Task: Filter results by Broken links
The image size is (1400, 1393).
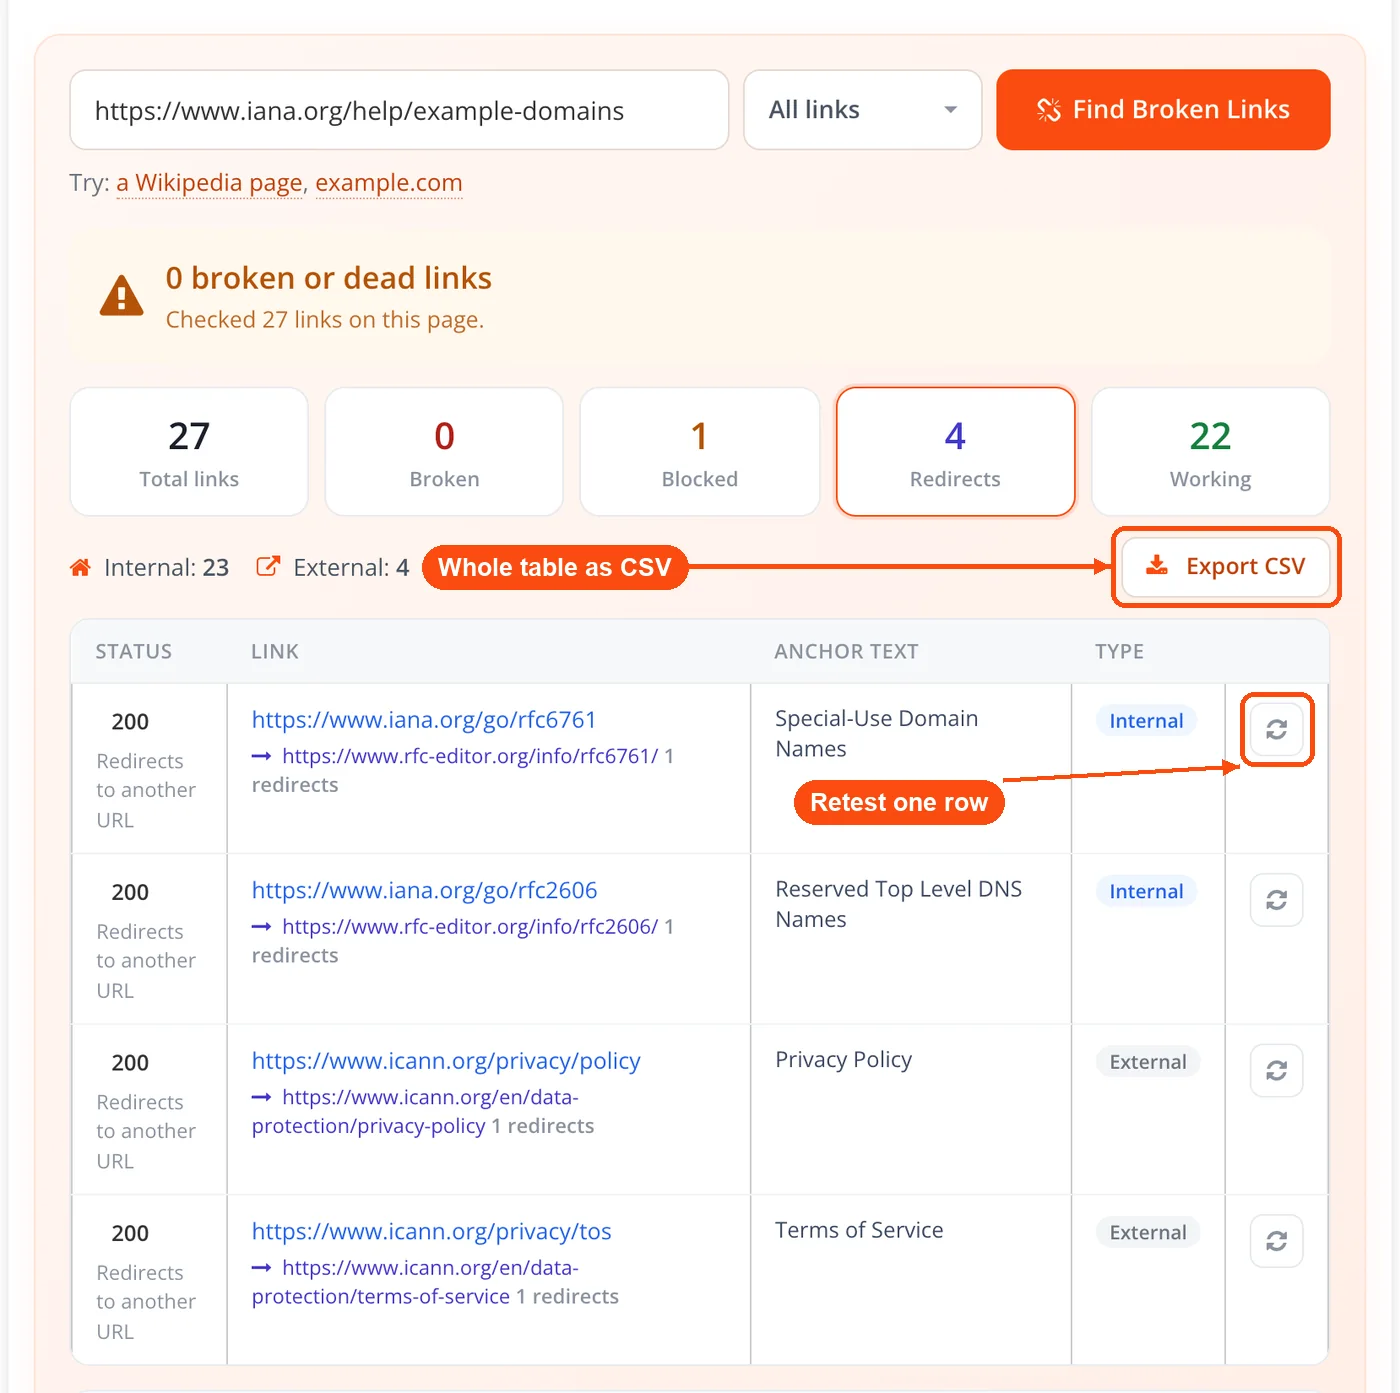Action: coord(444,452)
